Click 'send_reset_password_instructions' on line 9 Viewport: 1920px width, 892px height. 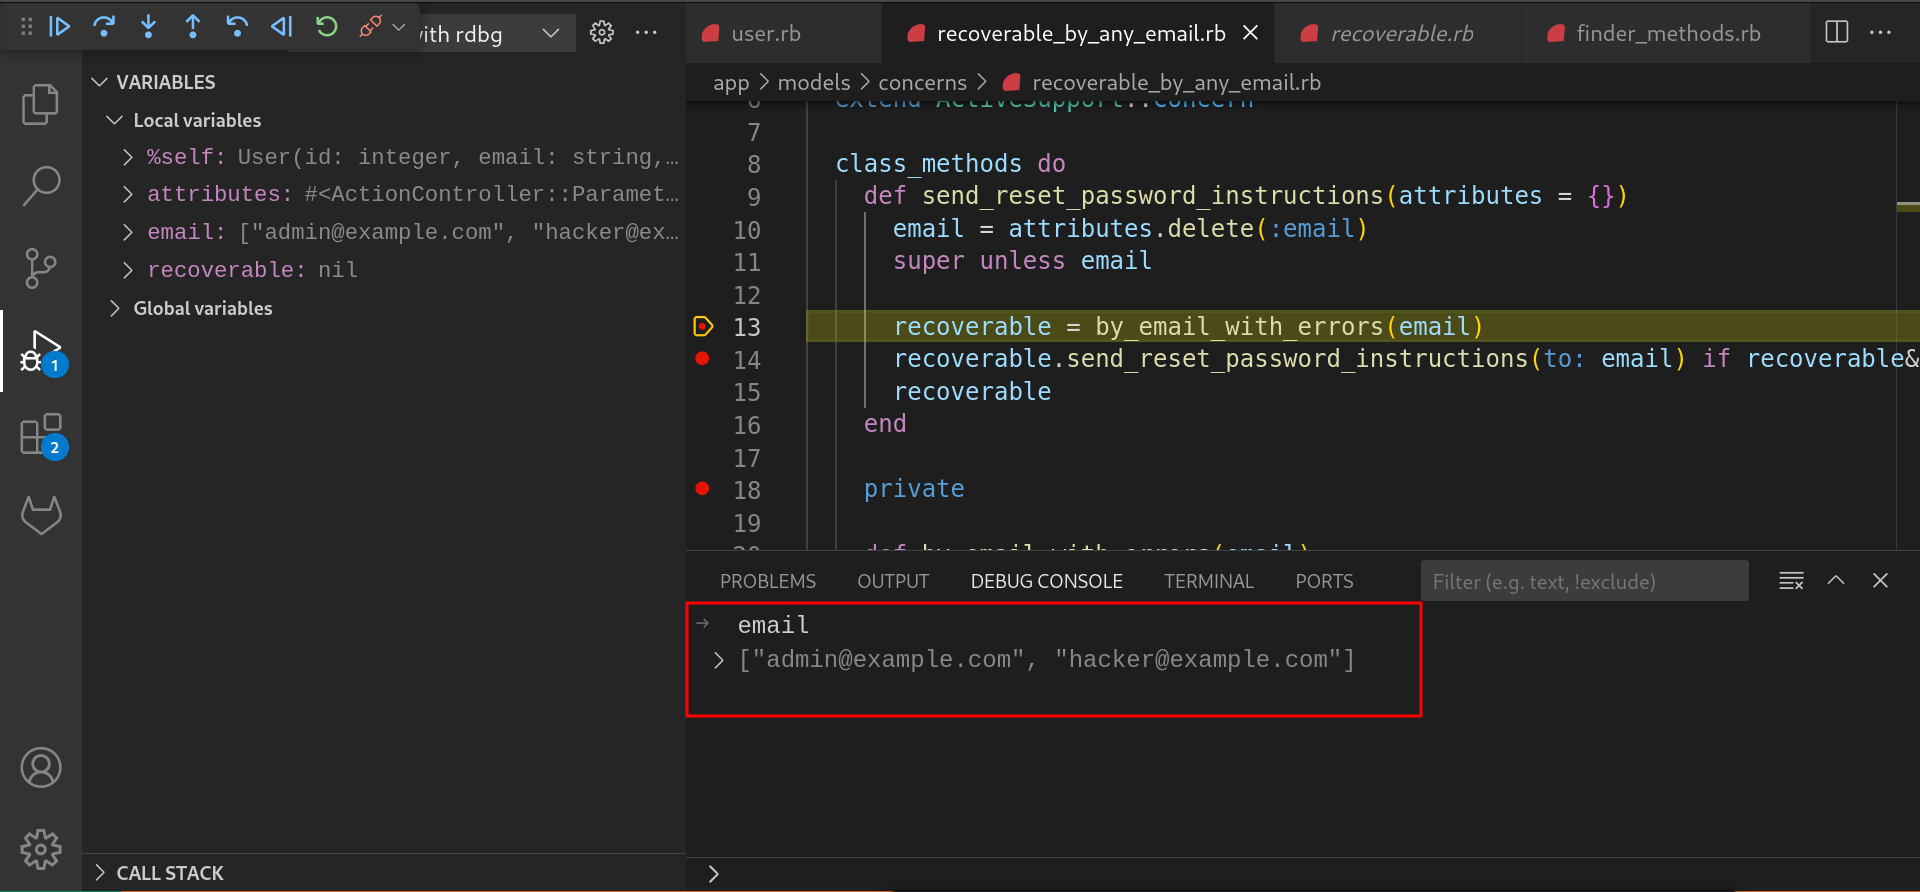[1152, 196]
